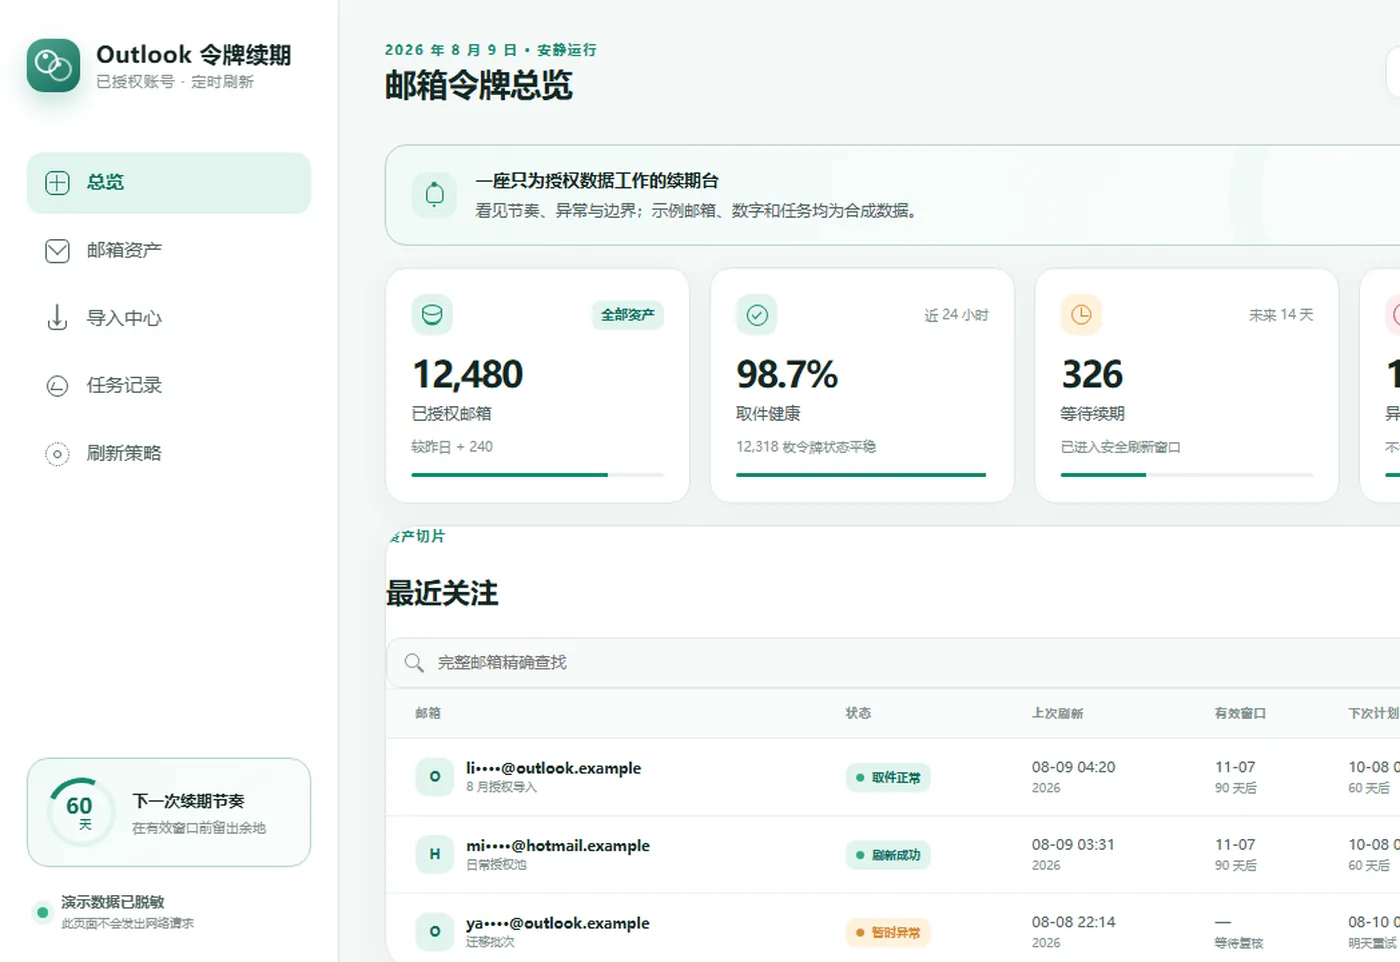1400x962 pixels.
Task: Click the 等待续期 progress bar
Action: (x=1186, y=474)
